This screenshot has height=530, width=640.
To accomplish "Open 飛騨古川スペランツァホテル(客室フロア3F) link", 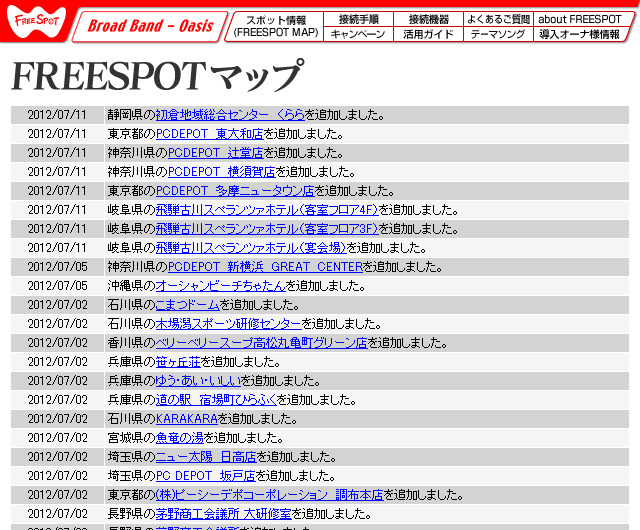I will point(267,229).
